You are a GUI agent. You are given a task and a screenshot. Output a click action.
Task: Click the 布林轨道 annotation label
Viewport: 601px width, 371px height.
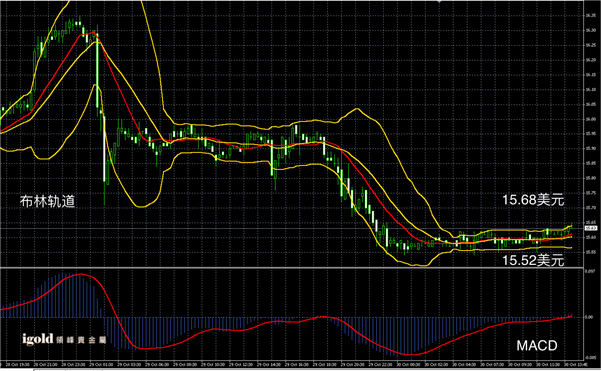(x=47, y=201)
